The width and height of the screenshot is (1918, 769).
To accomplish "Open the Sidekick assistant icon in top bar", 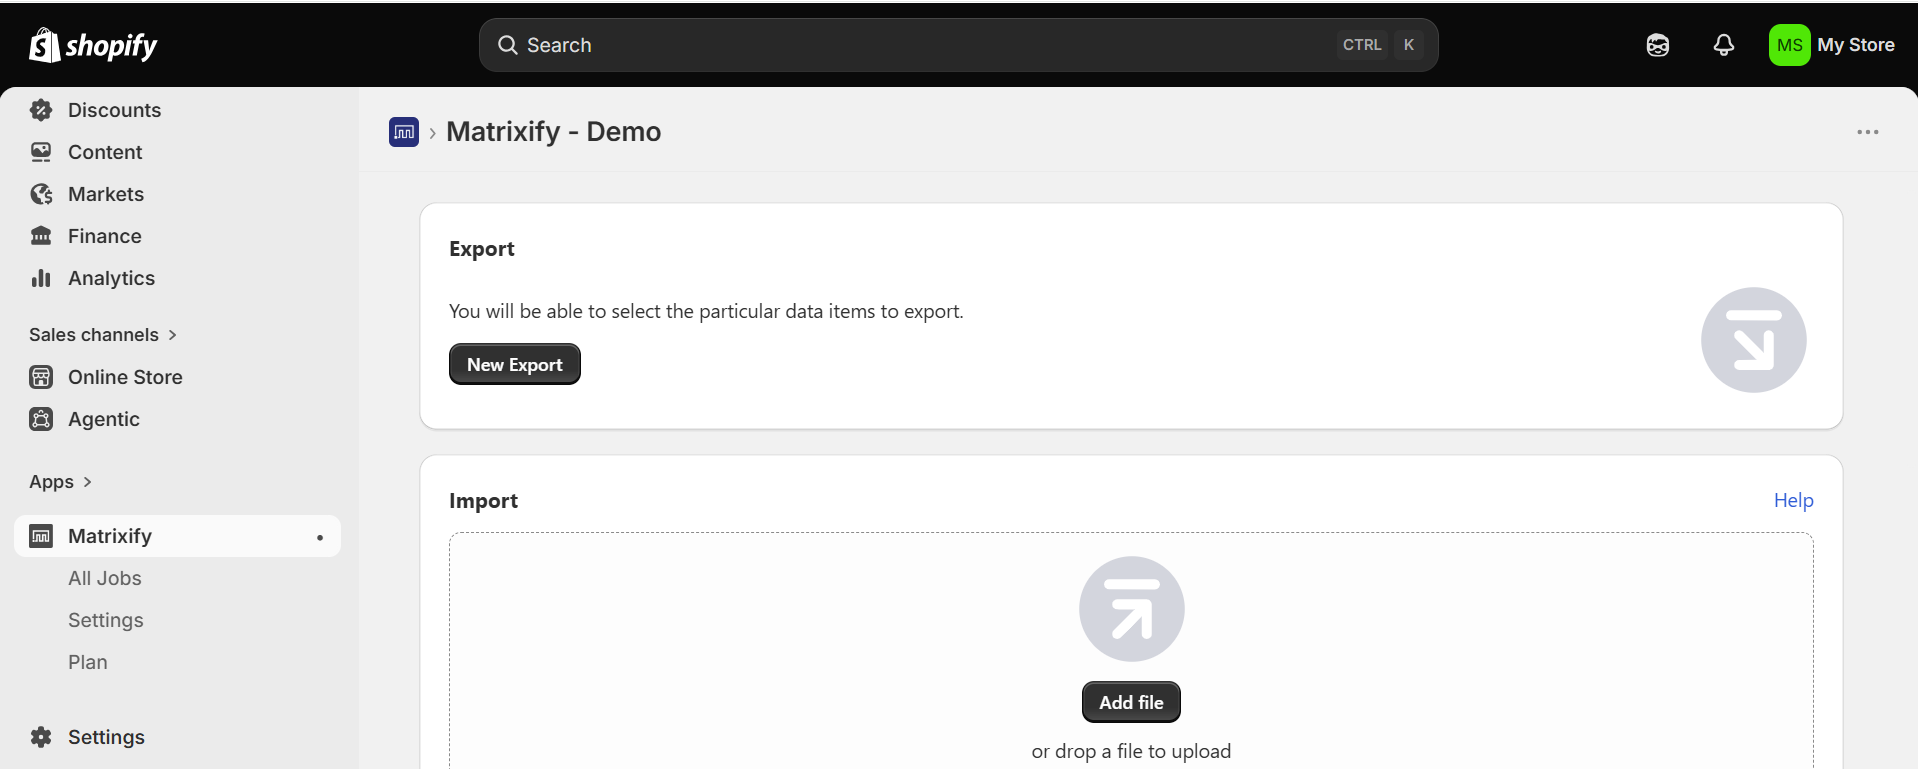I will [1658, 45].
